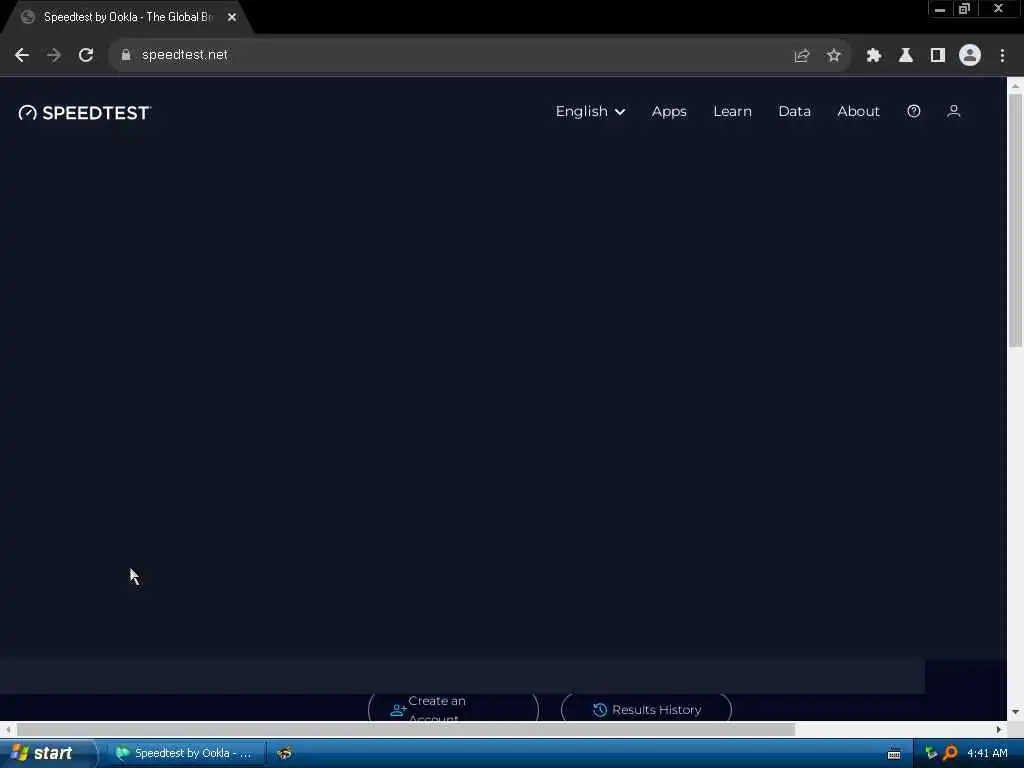Click the vertical scrollbar thumb
Screen dimensions: 1024x768
click(1015, 221)
